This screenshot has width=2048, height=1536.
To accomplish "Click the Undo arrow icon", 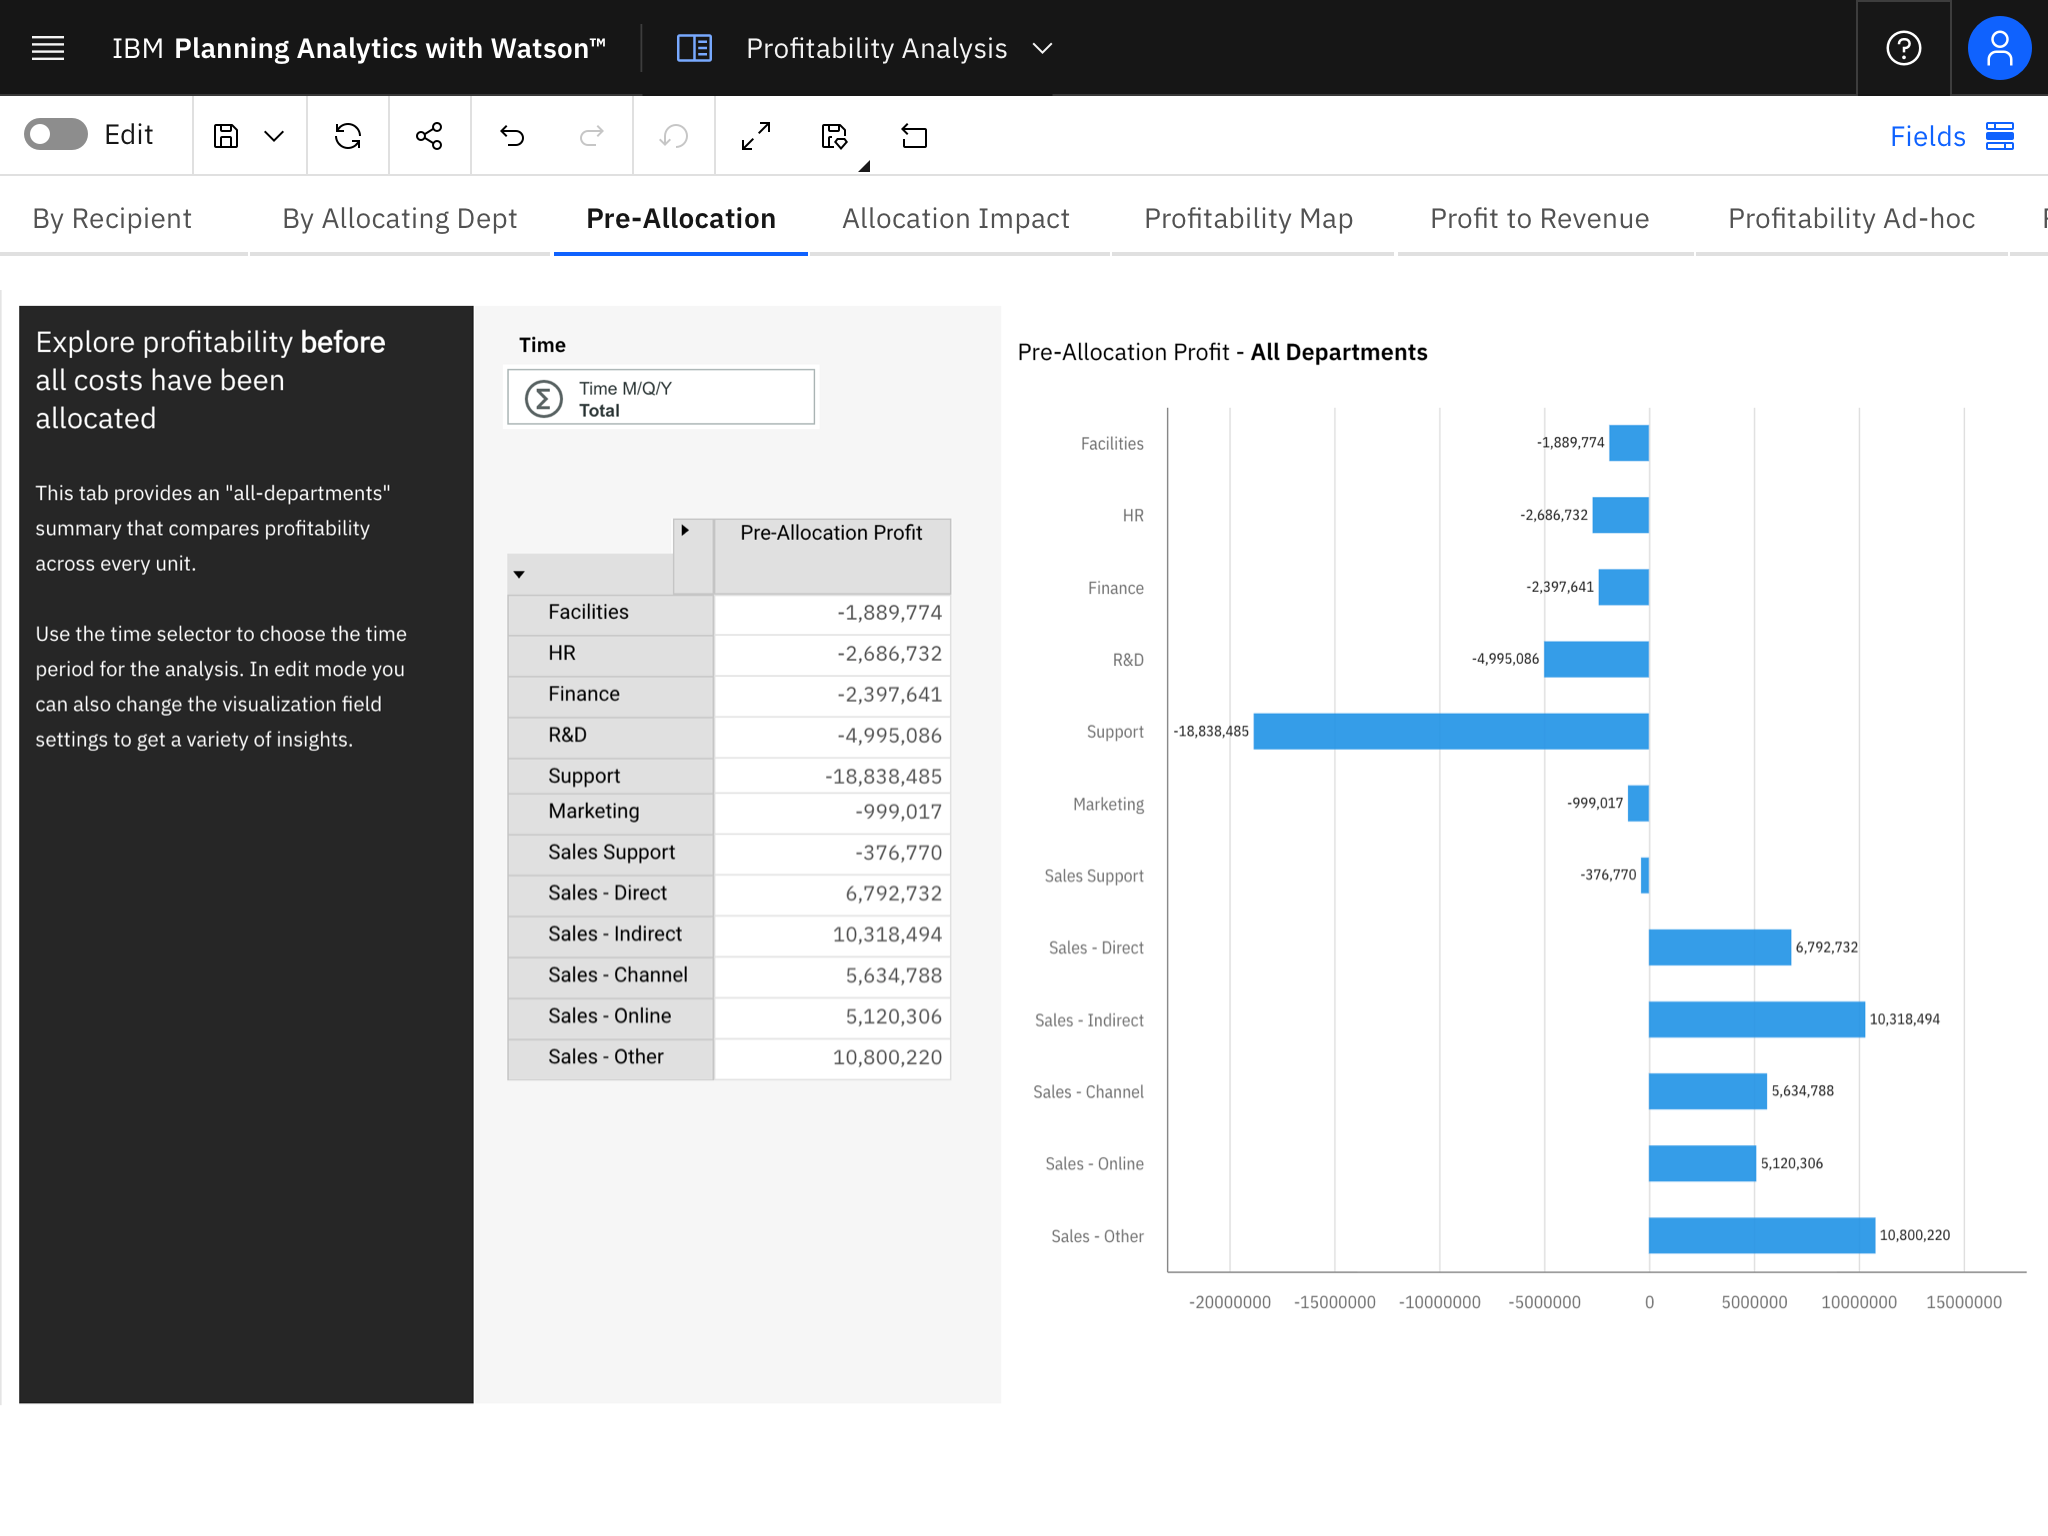I will (x=512, y=136).
